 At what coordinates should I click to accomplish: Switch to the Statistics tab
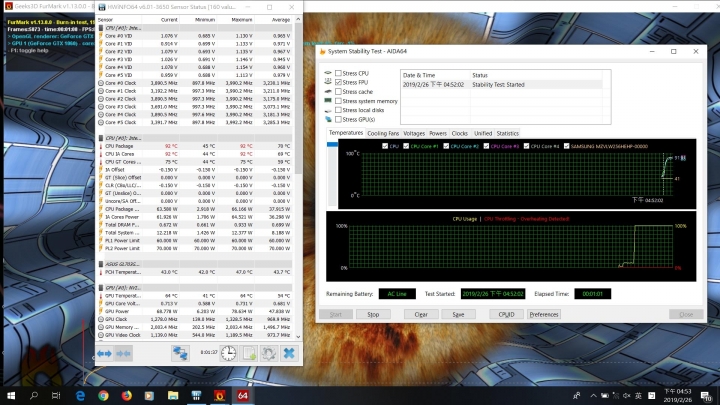coord(507,133)
